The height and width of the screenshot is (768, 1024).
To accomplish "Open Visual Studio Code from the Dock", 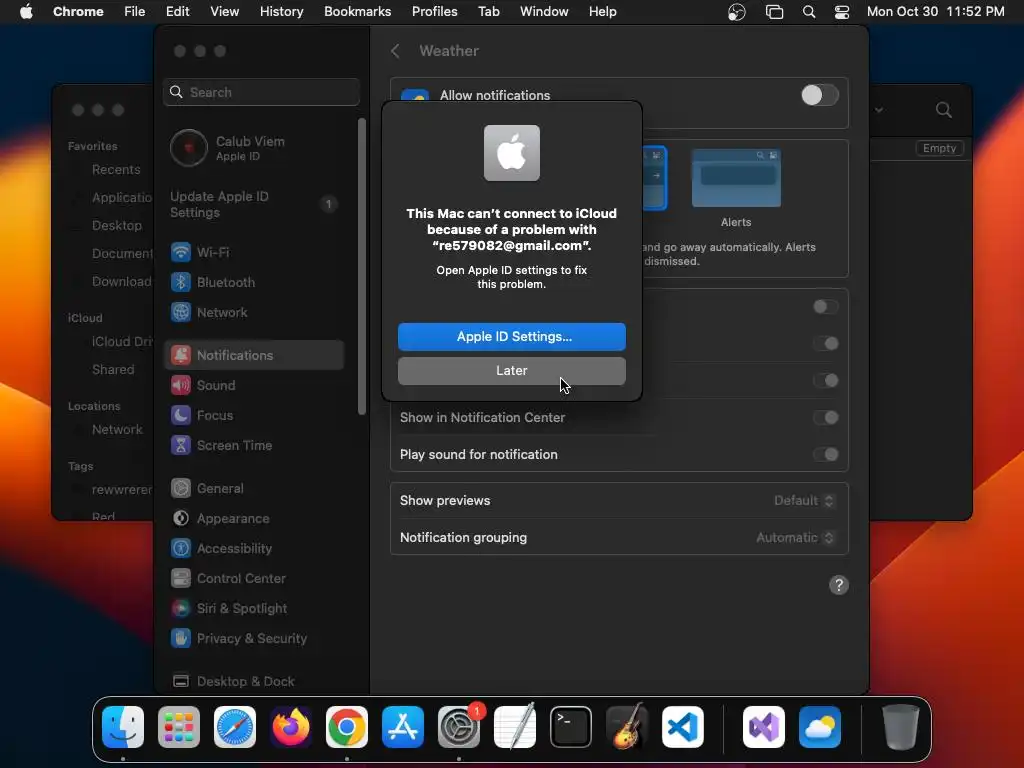I will (683, 727).
